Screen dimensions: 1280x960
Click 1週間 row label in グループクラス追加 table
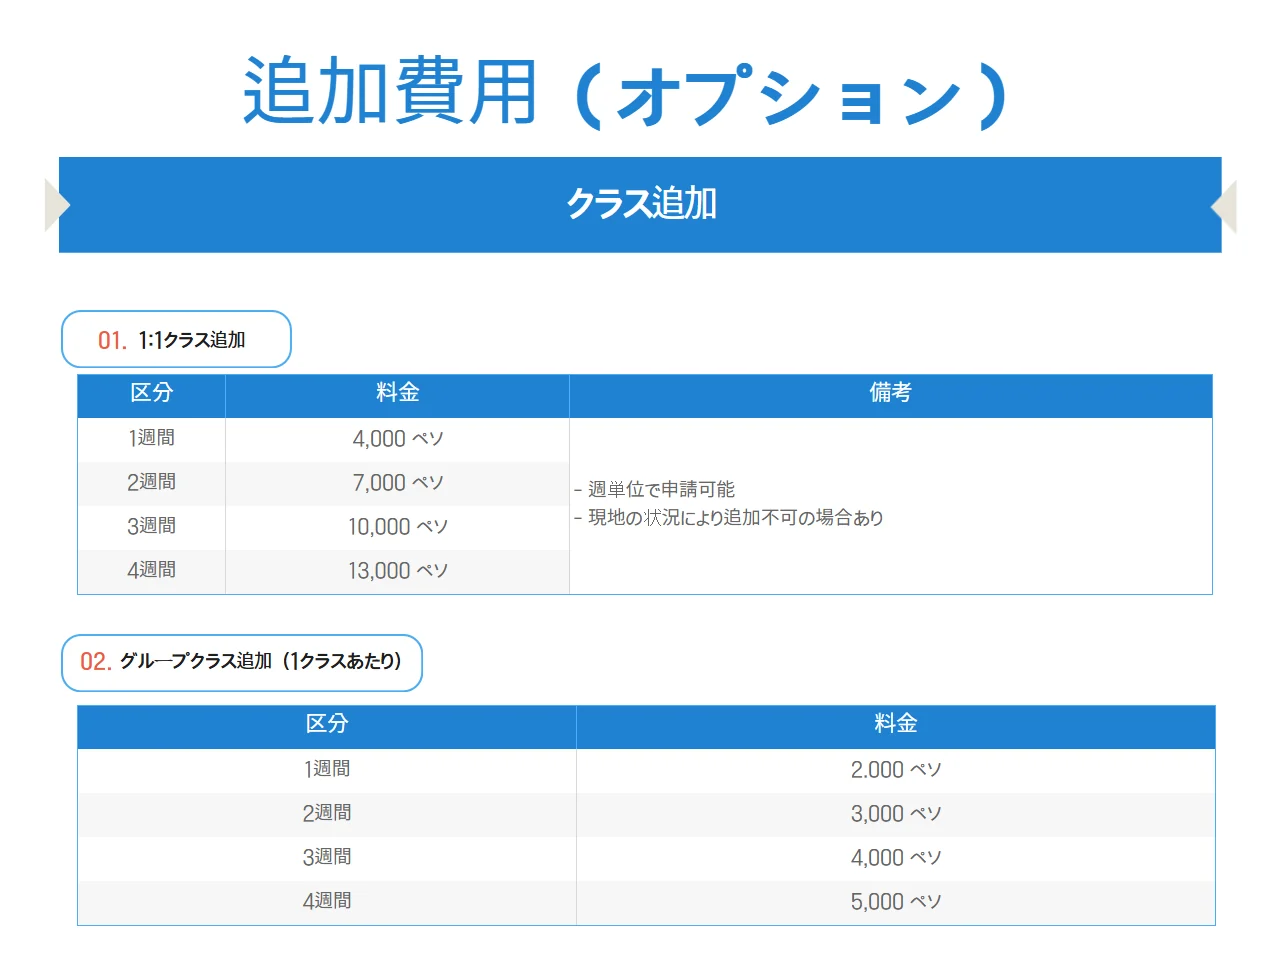coord(327,769)
